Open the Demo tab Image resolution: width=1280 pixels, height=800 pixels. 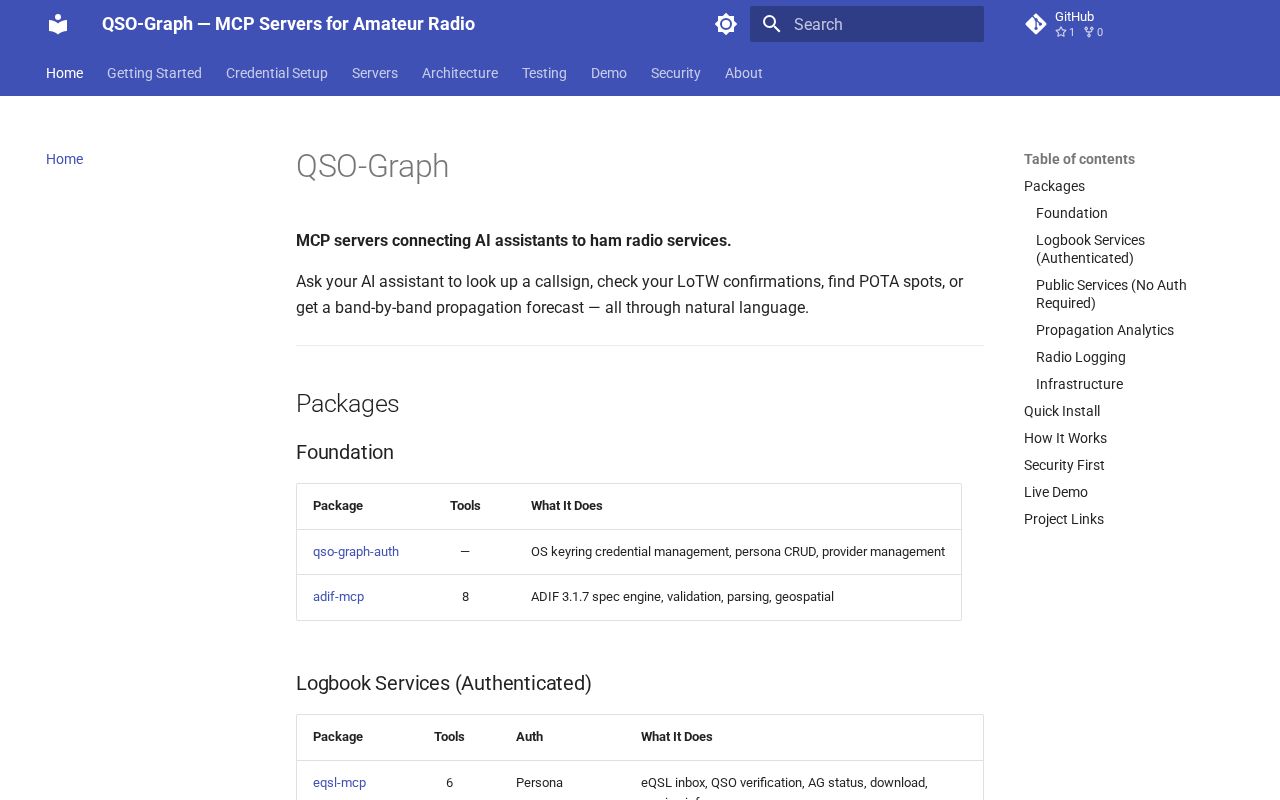pos(609,73)
